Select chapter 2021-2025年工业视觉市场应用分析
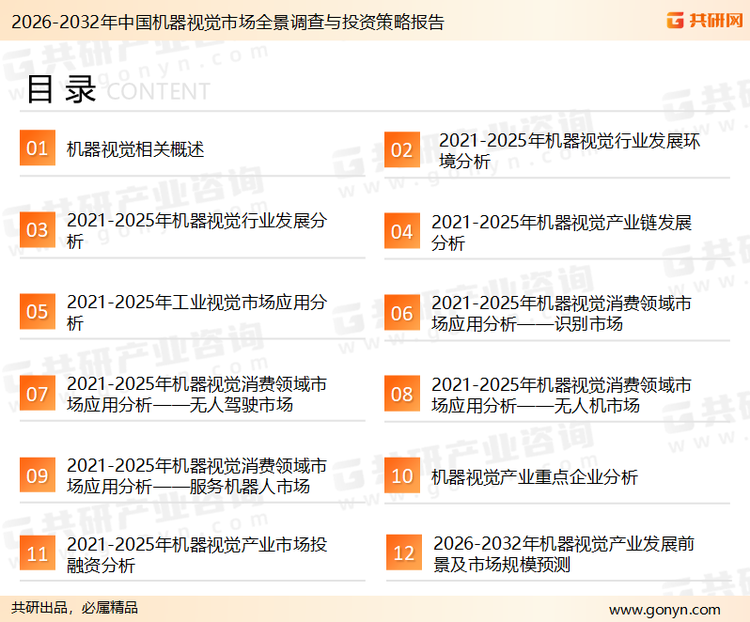 197,312
